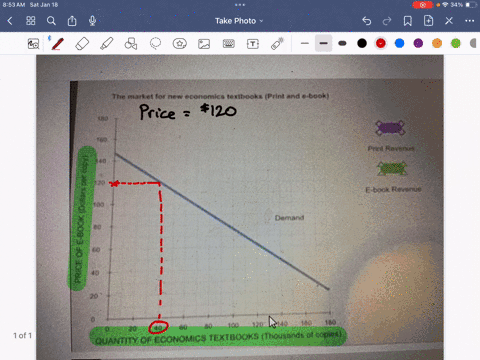Bookmark this page
This screenshot has width=480, height=360.
(407, 21)
